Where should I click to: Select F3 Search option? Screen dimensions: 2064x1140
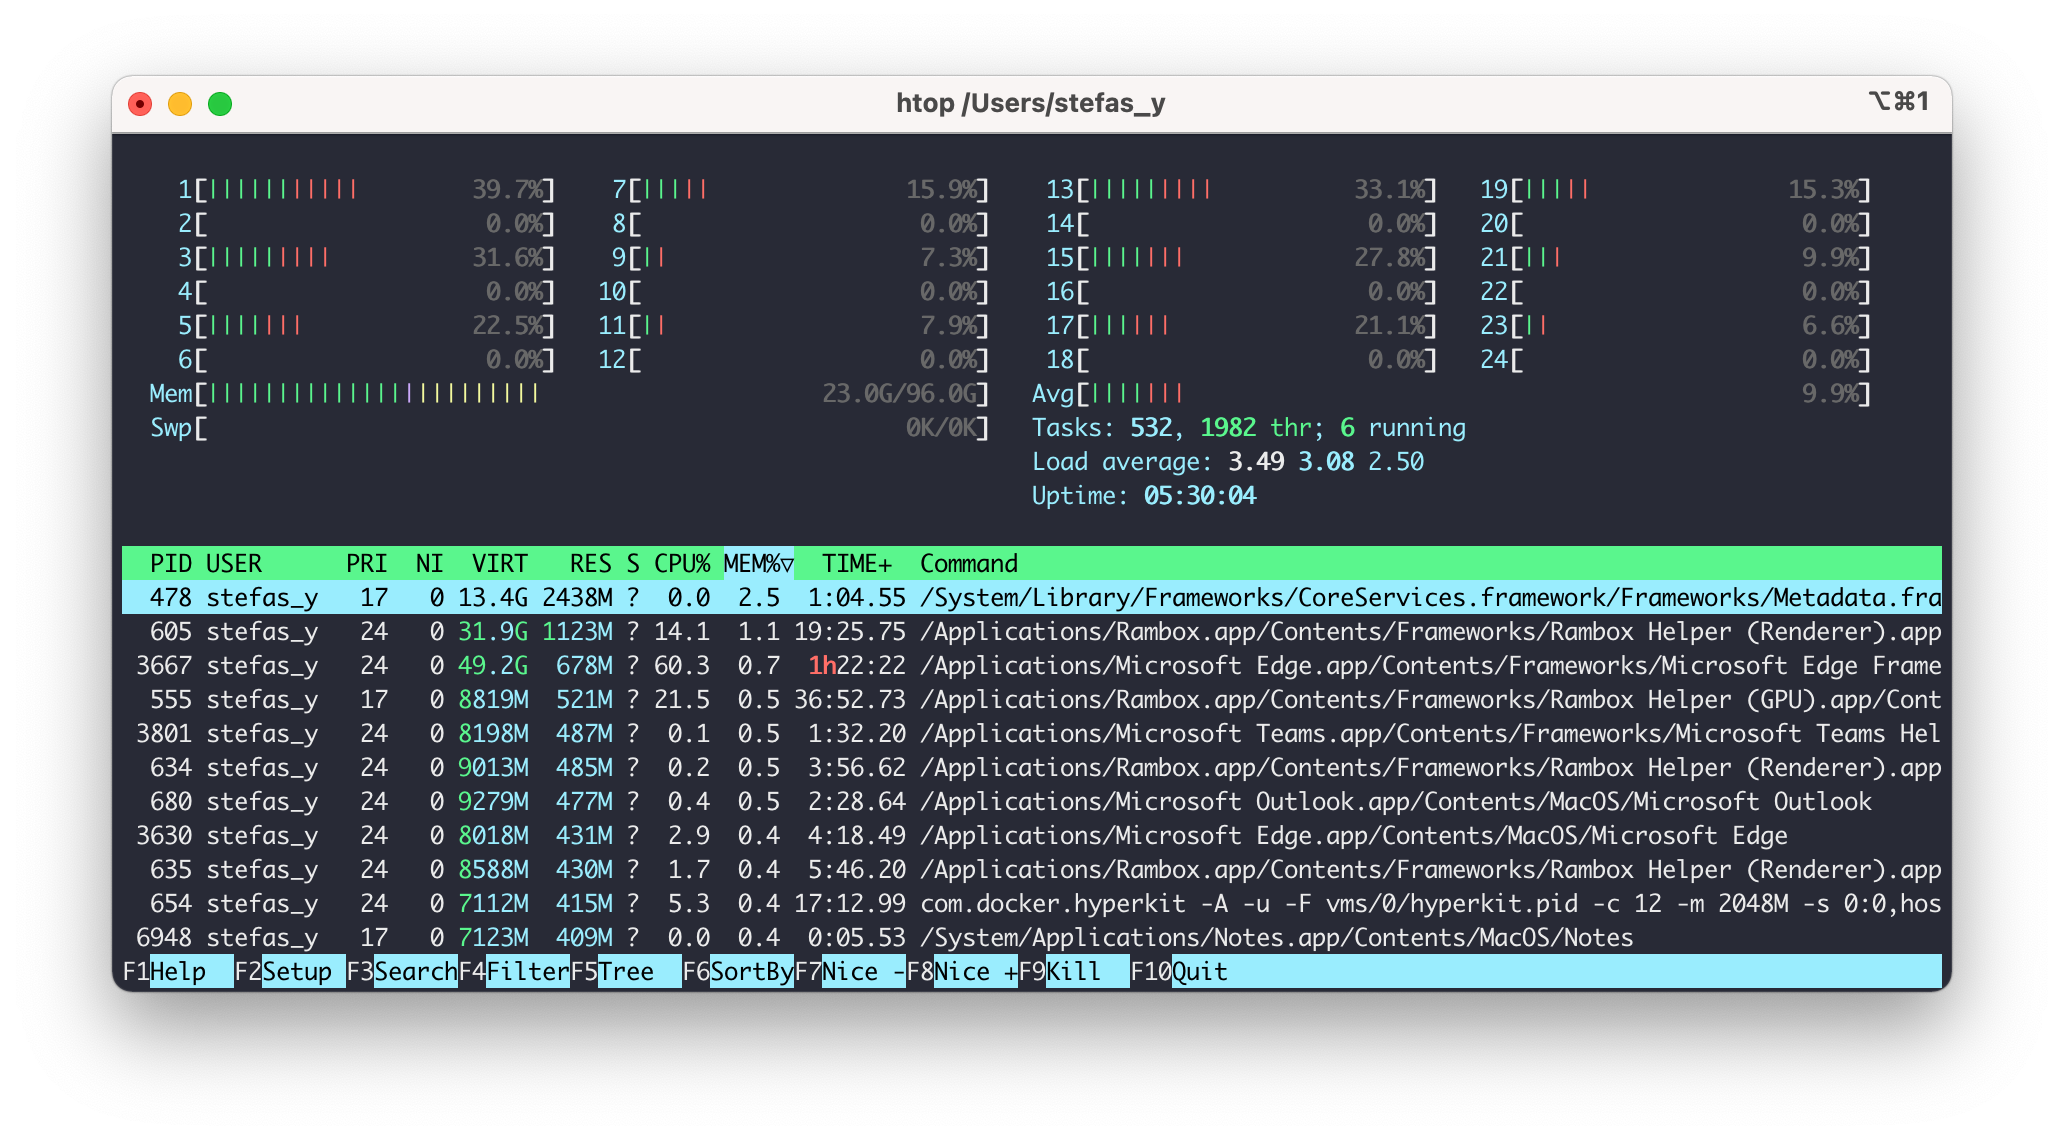pyautogui.click(x=402, y=972)
